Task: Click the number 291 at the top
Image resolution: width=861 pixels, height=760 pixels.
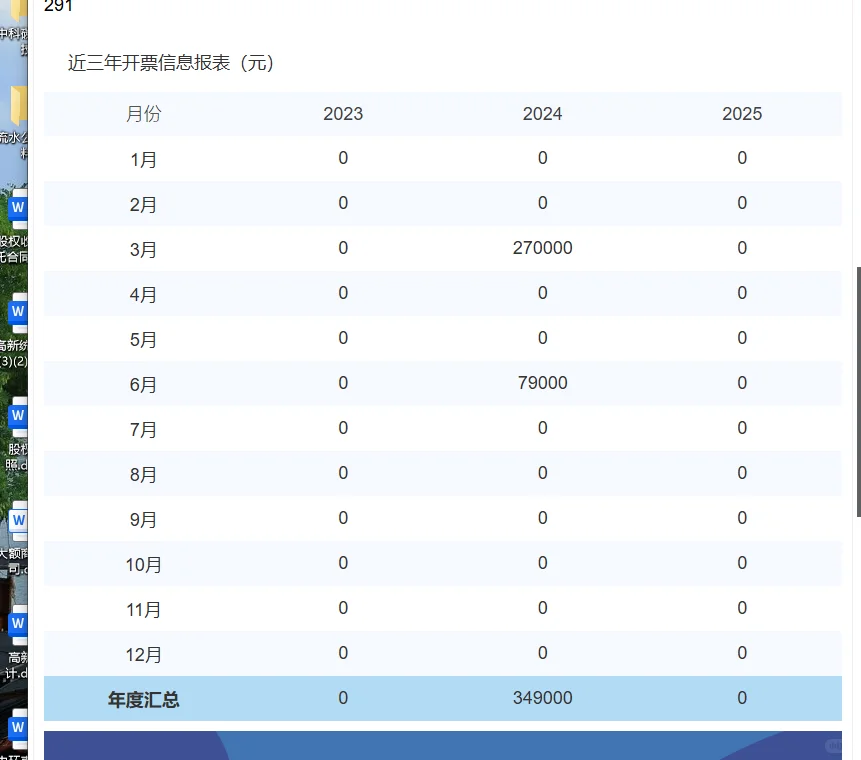Action: tap(58, 7)
